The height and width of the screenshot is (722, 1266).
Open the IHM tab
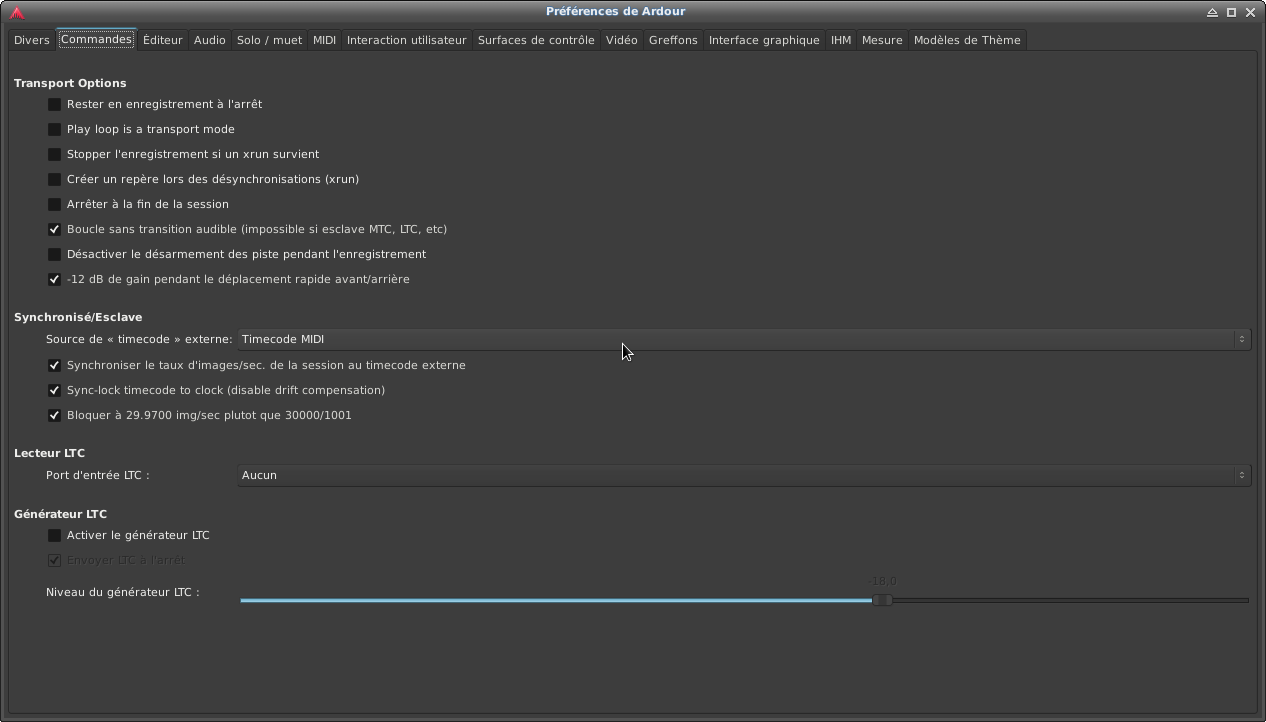(841, 40)
